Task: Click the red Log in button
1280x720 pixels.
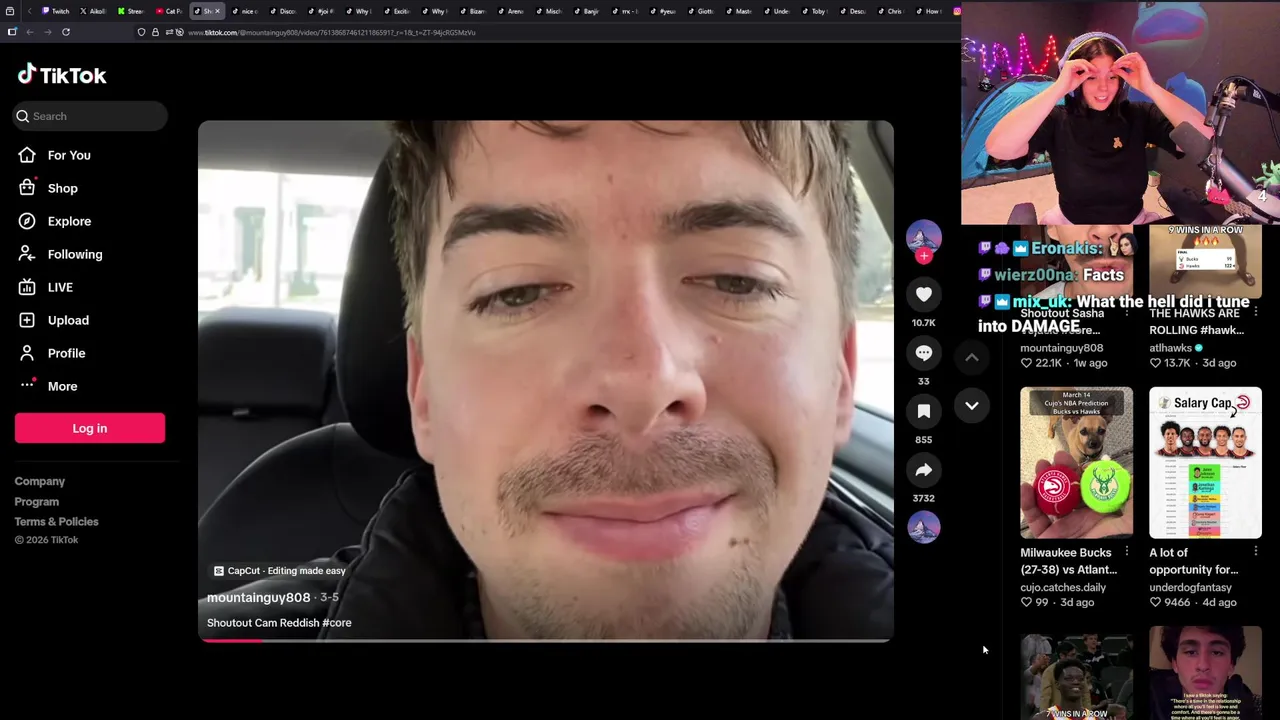Action: point(90,428)
